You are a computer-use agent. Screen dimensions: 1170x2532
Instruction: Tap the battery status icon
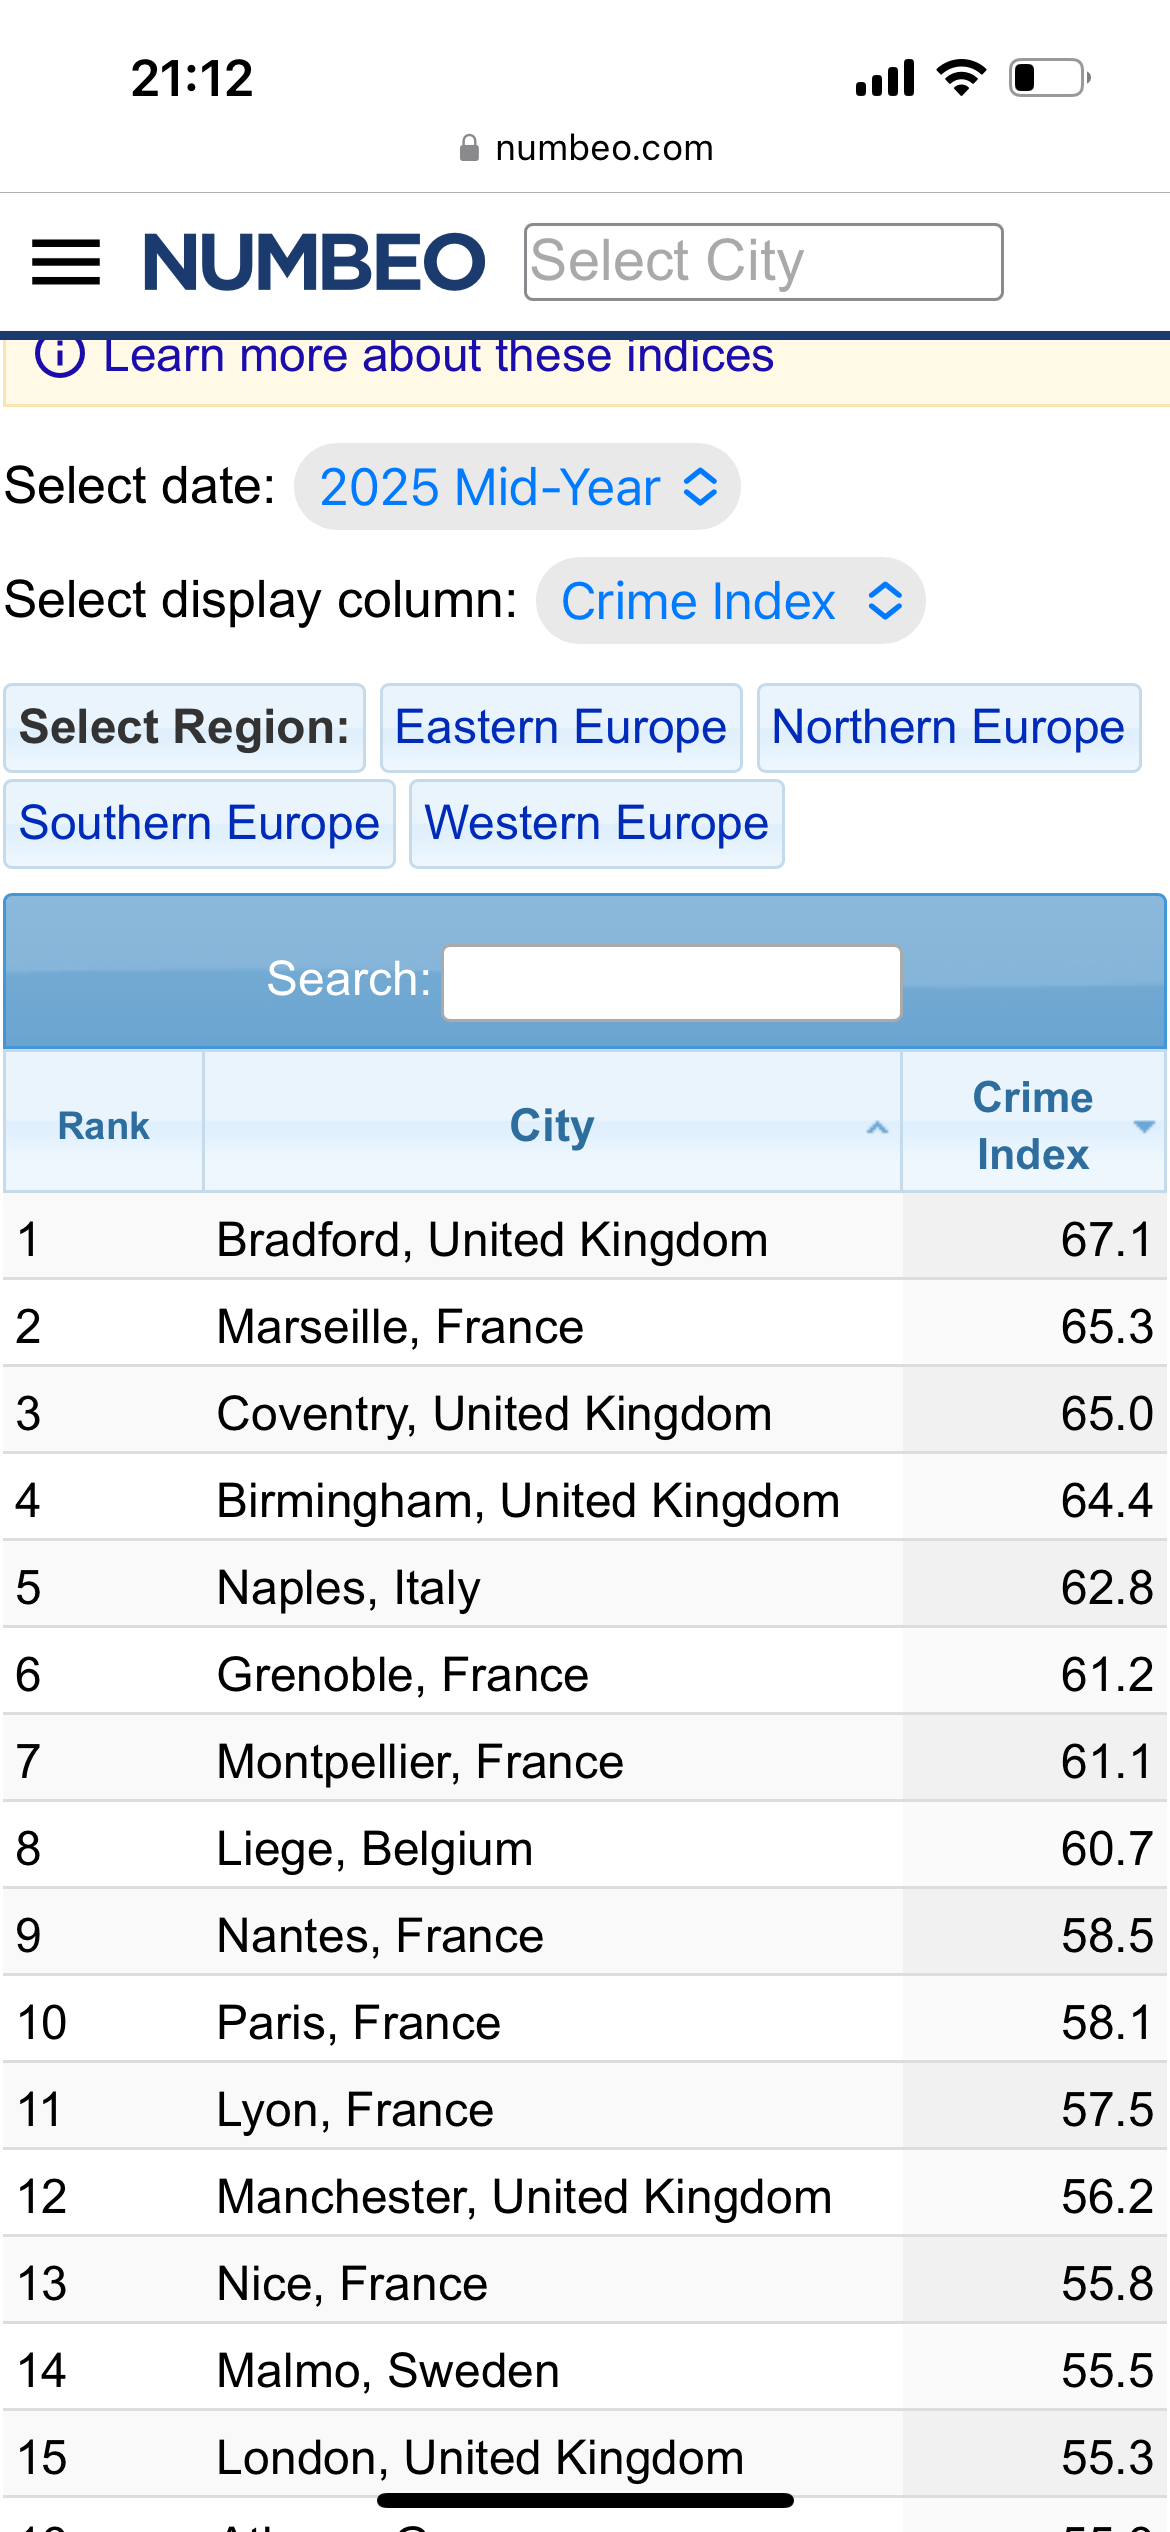[1049, 78]
